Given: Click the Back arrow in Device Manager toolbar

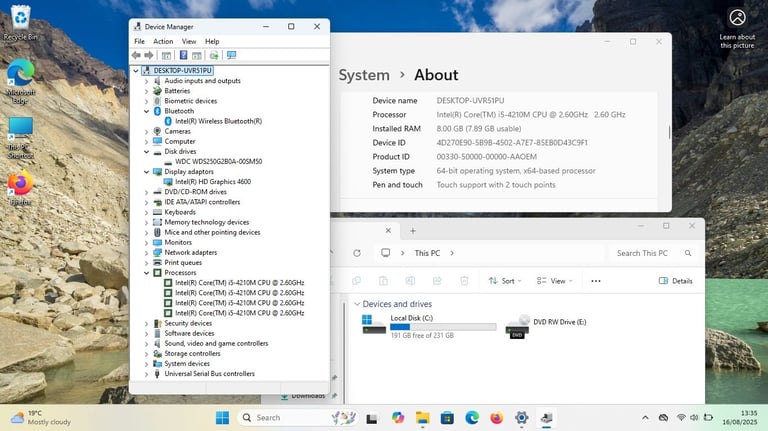Looking at the screenshot, I should pos(136,55).
